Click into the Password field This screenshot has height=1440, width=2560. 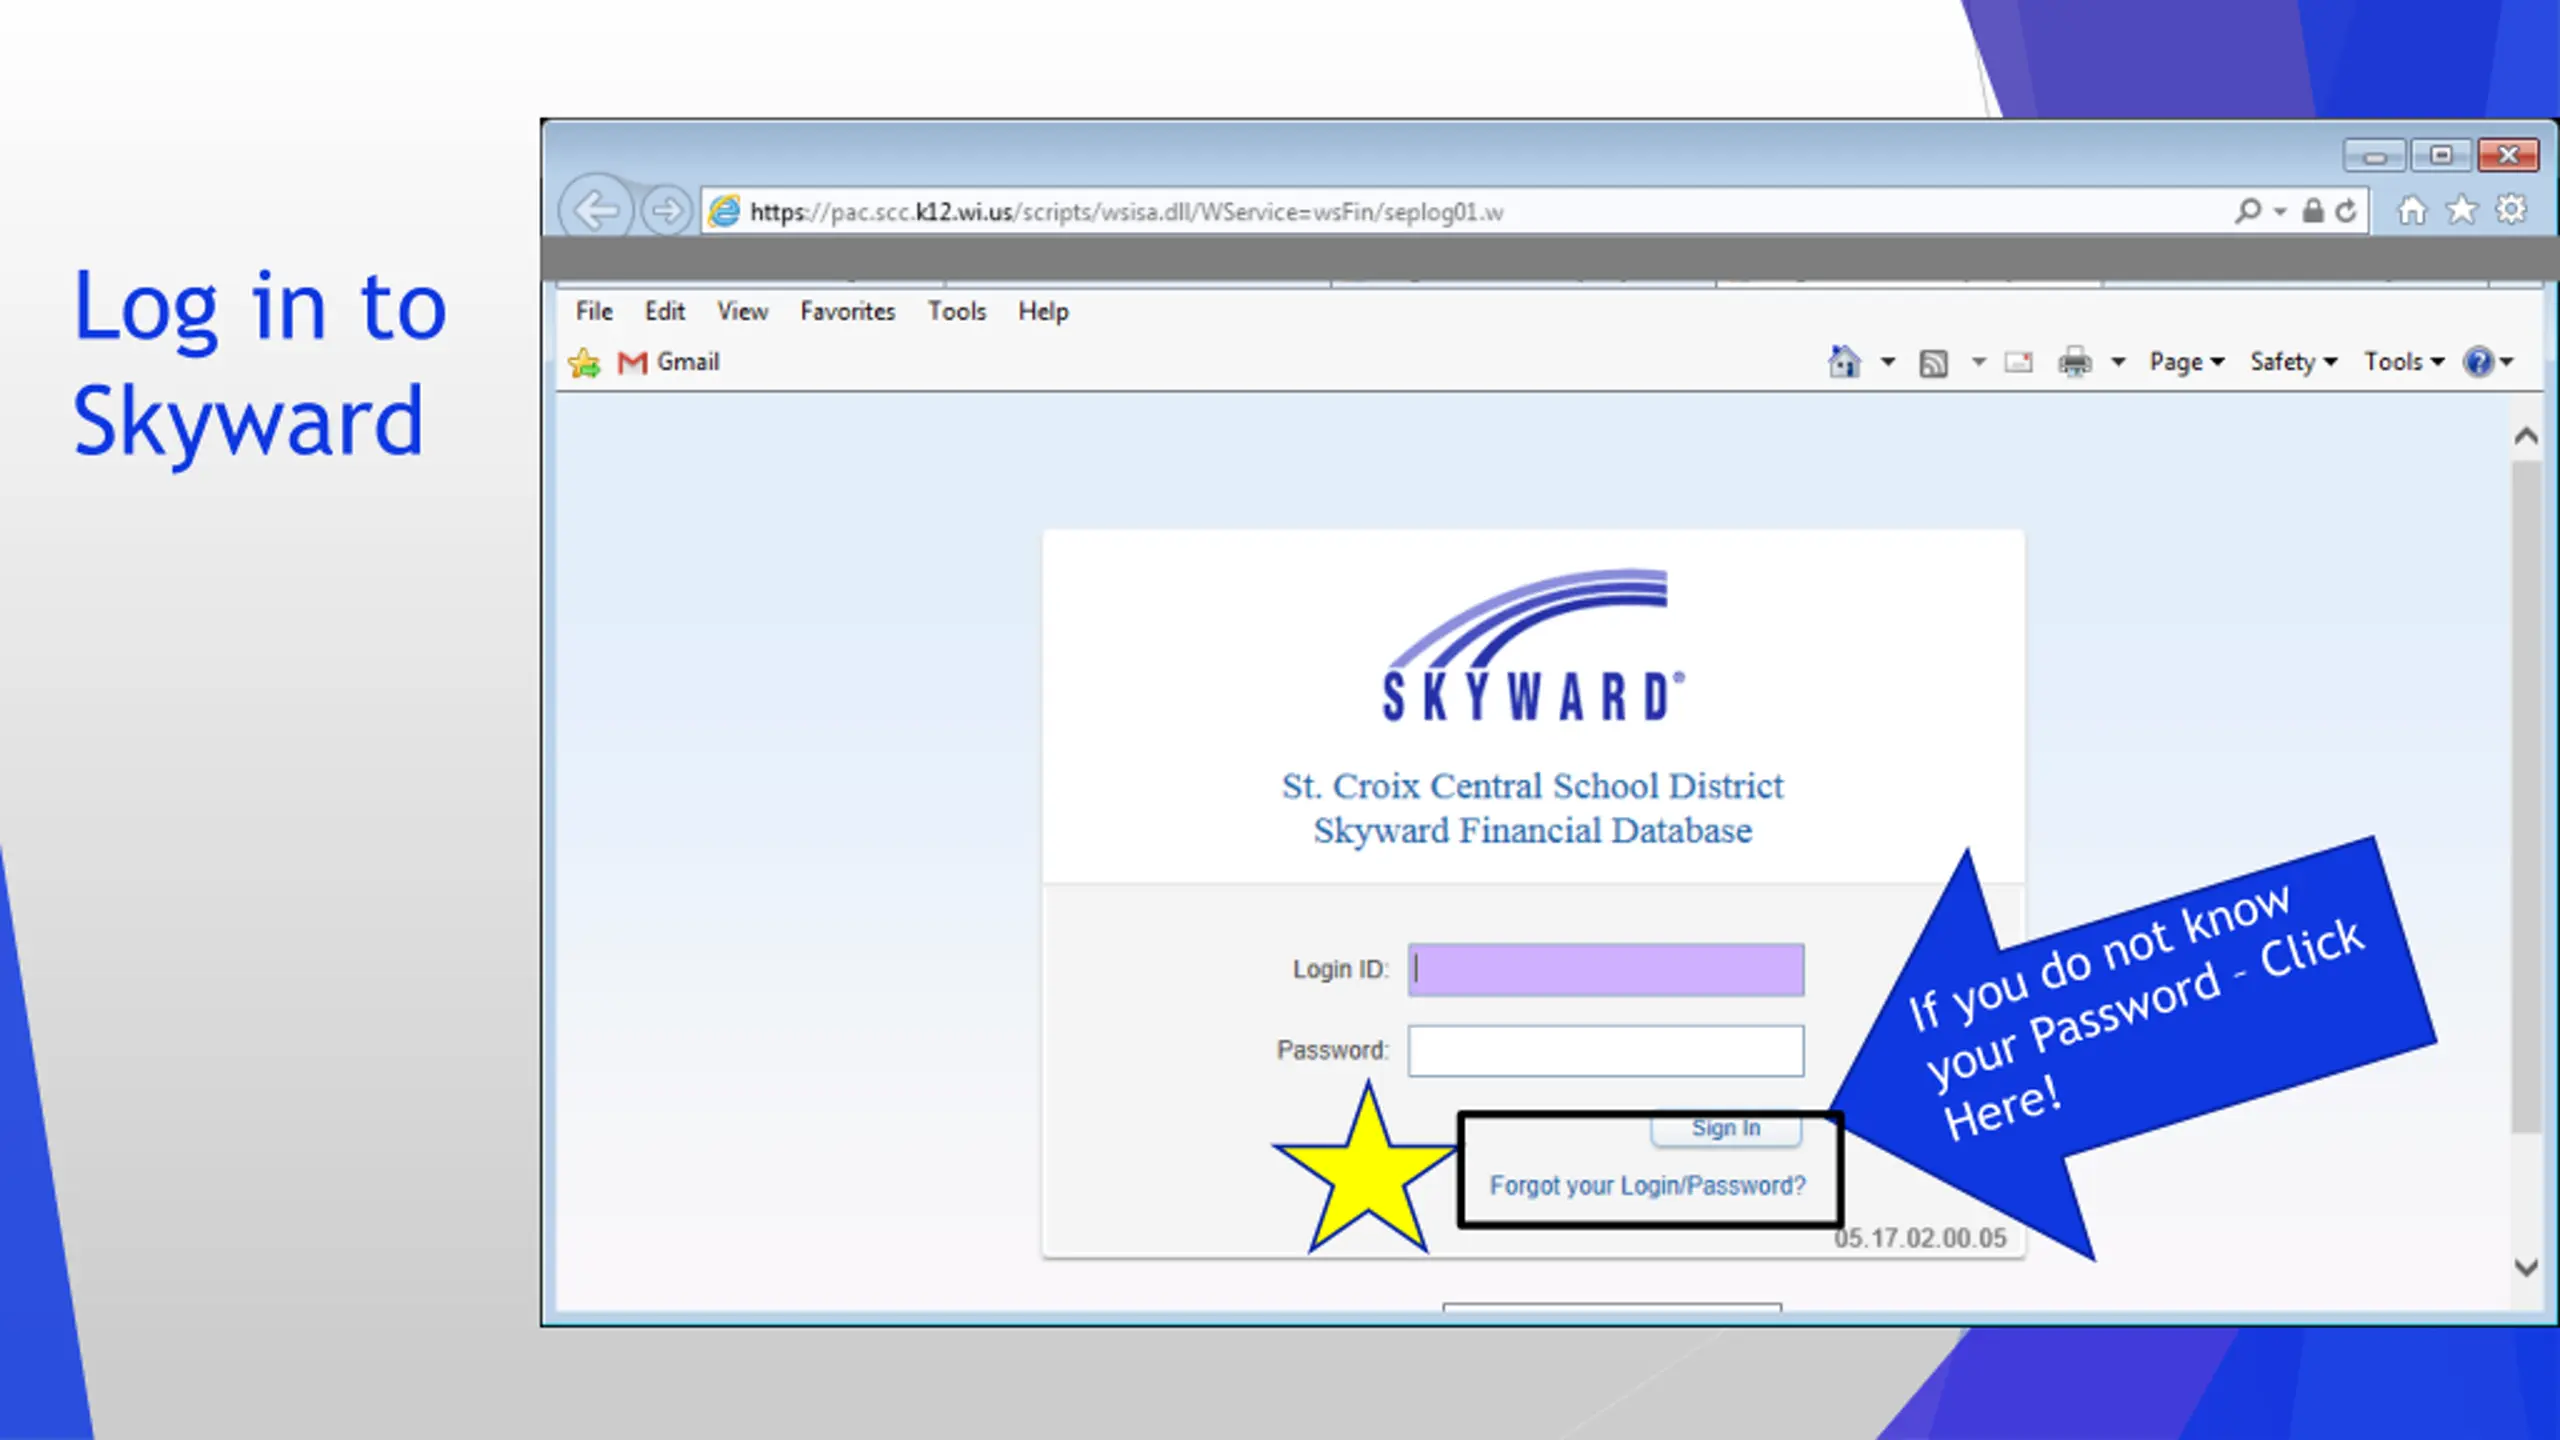pos(1606,1051)
